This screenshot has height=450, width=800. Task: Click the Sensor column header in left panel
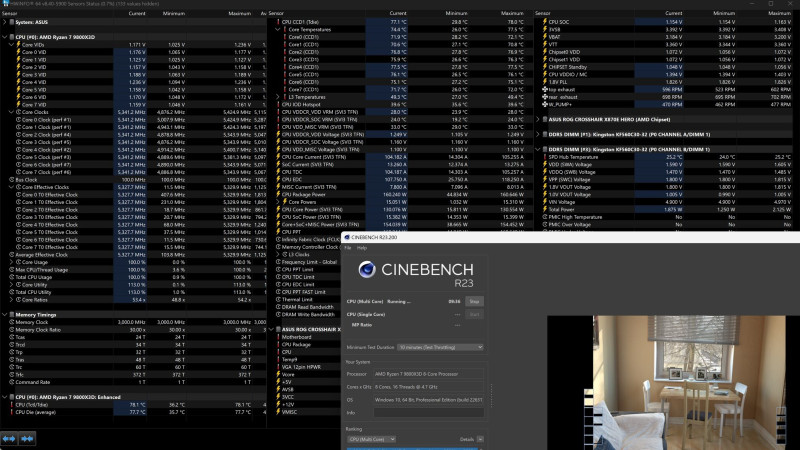pos(10,13)
